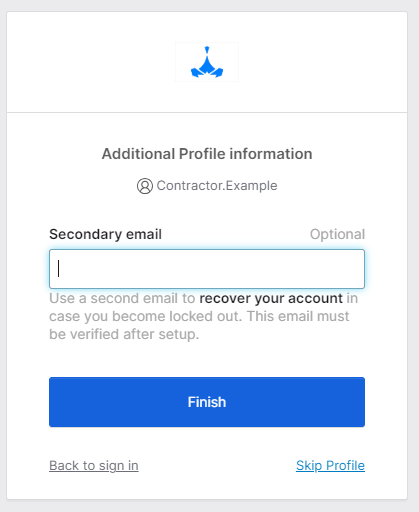This screenshot has height=512, width=419.
Task: Click the Secondary email field label
Action: tap(105, 234)
